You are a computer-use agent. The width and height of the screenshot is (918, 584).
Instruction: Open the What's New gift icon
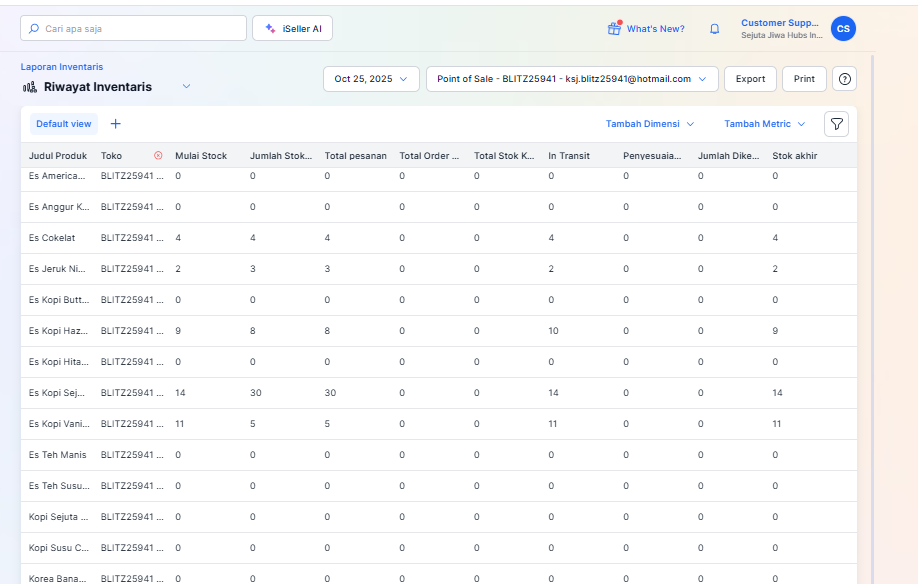point(614,29)
